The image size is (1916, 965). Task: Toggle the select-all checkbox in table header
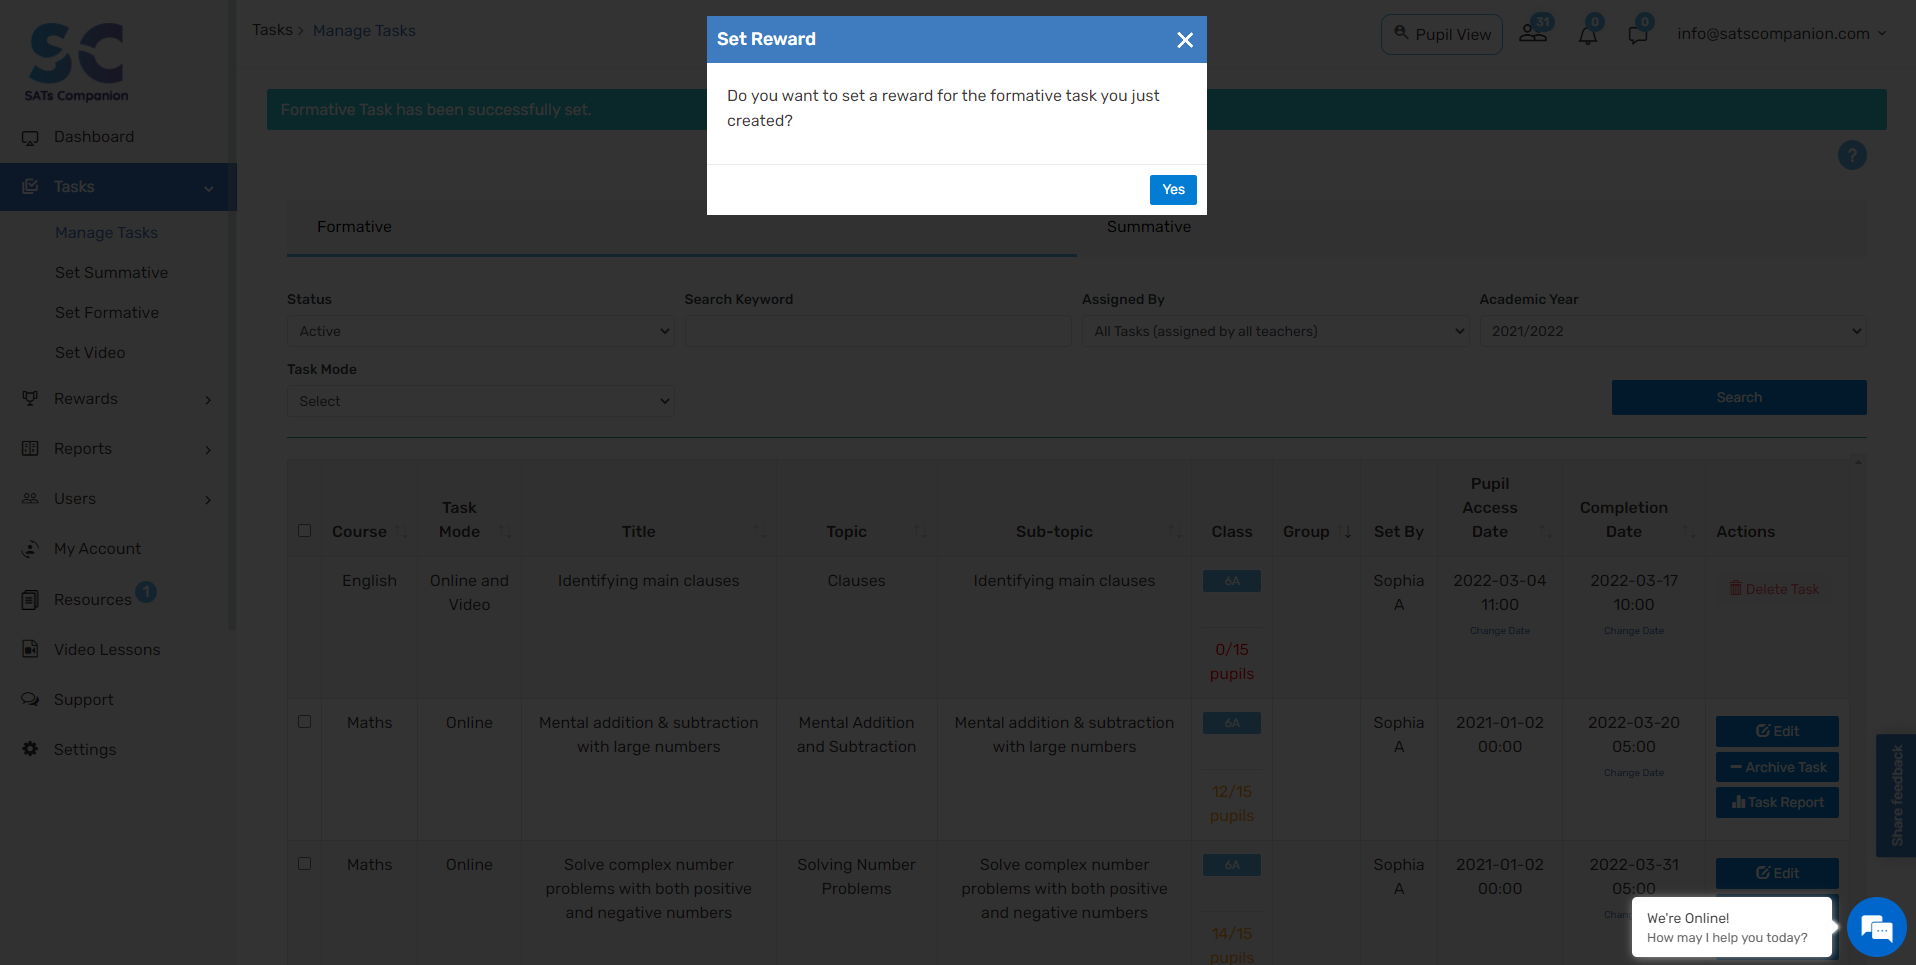click(305, 531)
